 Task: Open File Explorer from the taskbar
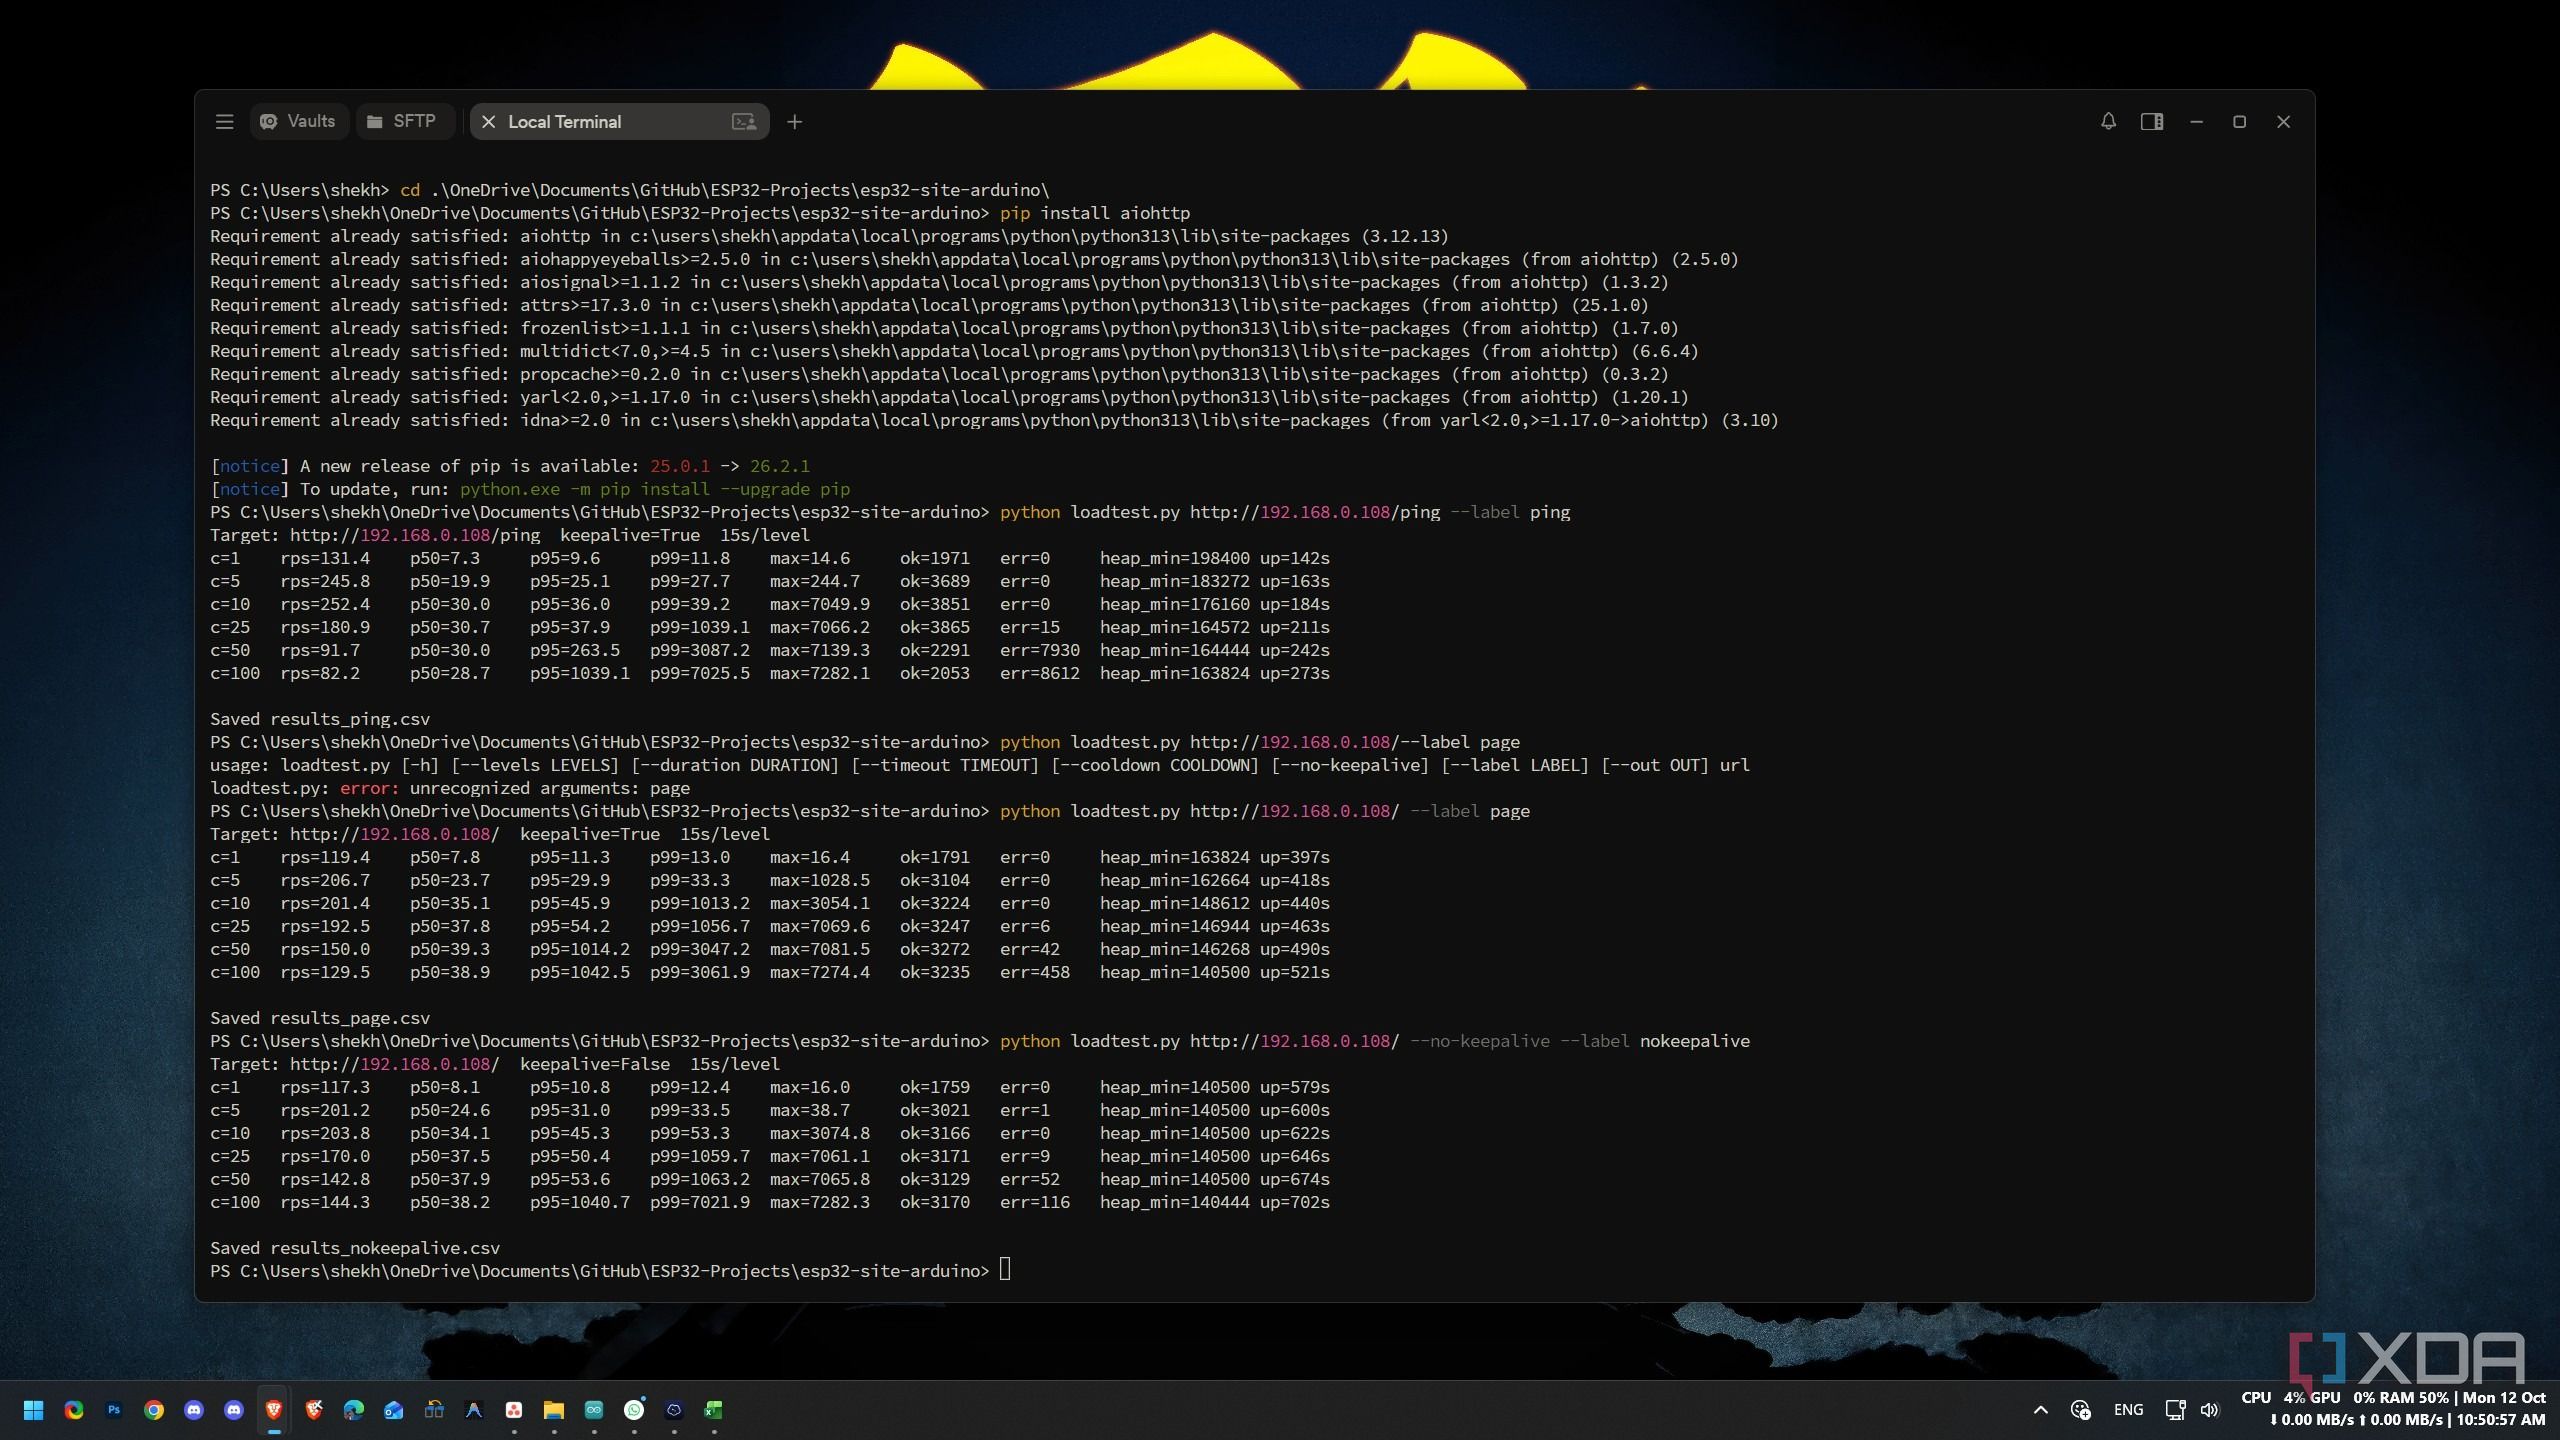pos(554,1410)
